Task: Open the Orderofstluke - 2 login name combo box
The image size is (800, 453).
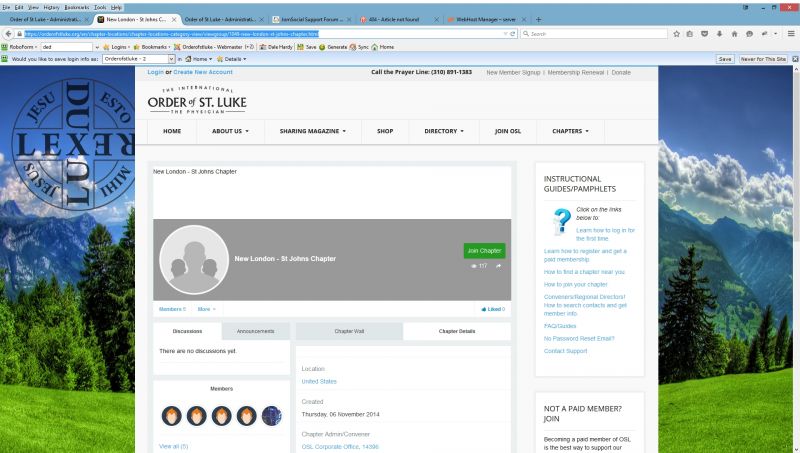Action: (139, 59)
